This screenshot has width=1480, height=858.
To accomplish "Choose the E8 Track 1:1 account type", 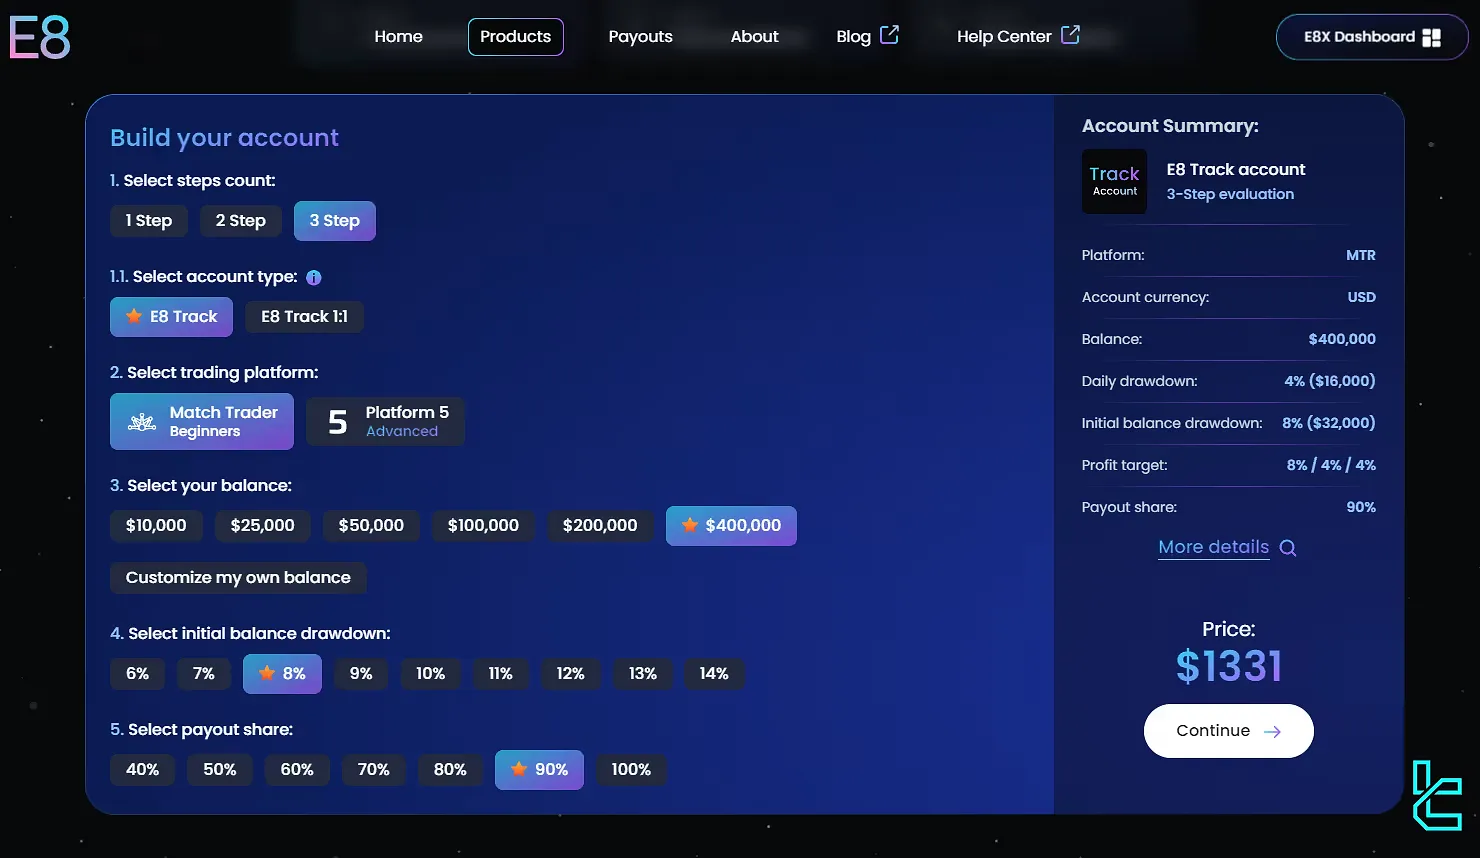I will coord(305,317).
